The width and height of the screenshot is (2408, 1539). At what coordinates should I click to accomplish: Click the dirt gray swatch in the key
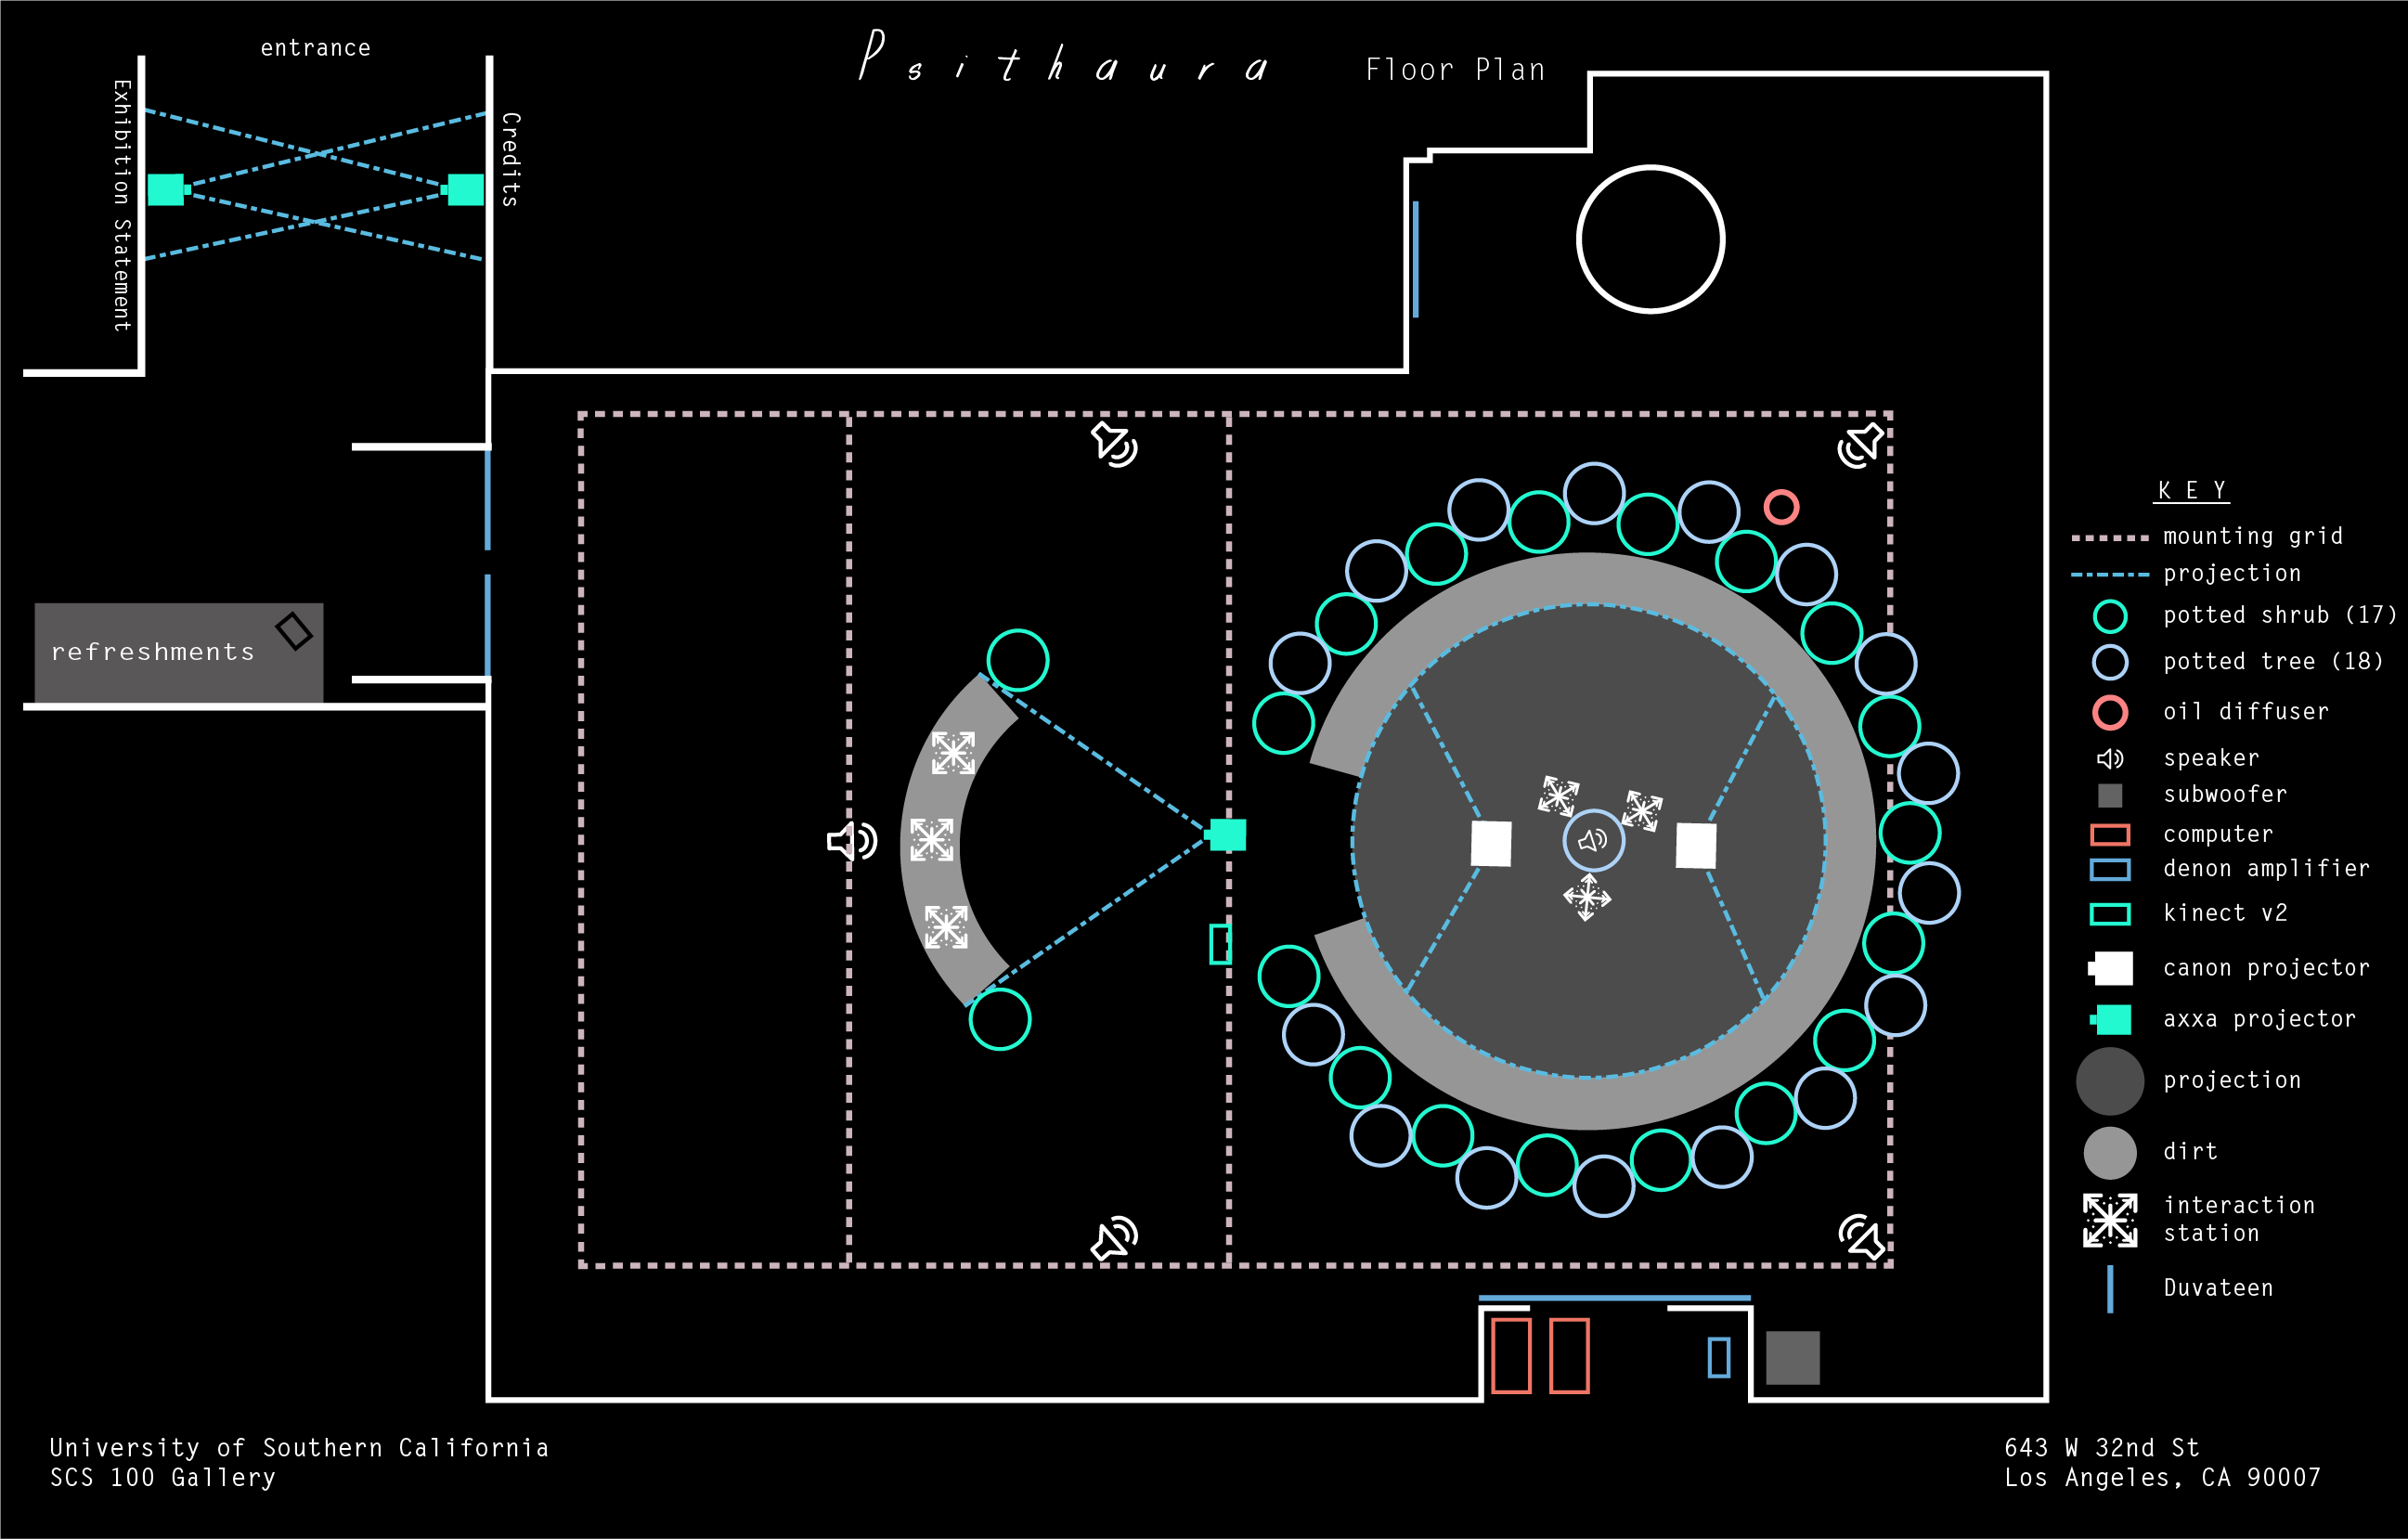click(x=2109, y=1152)
